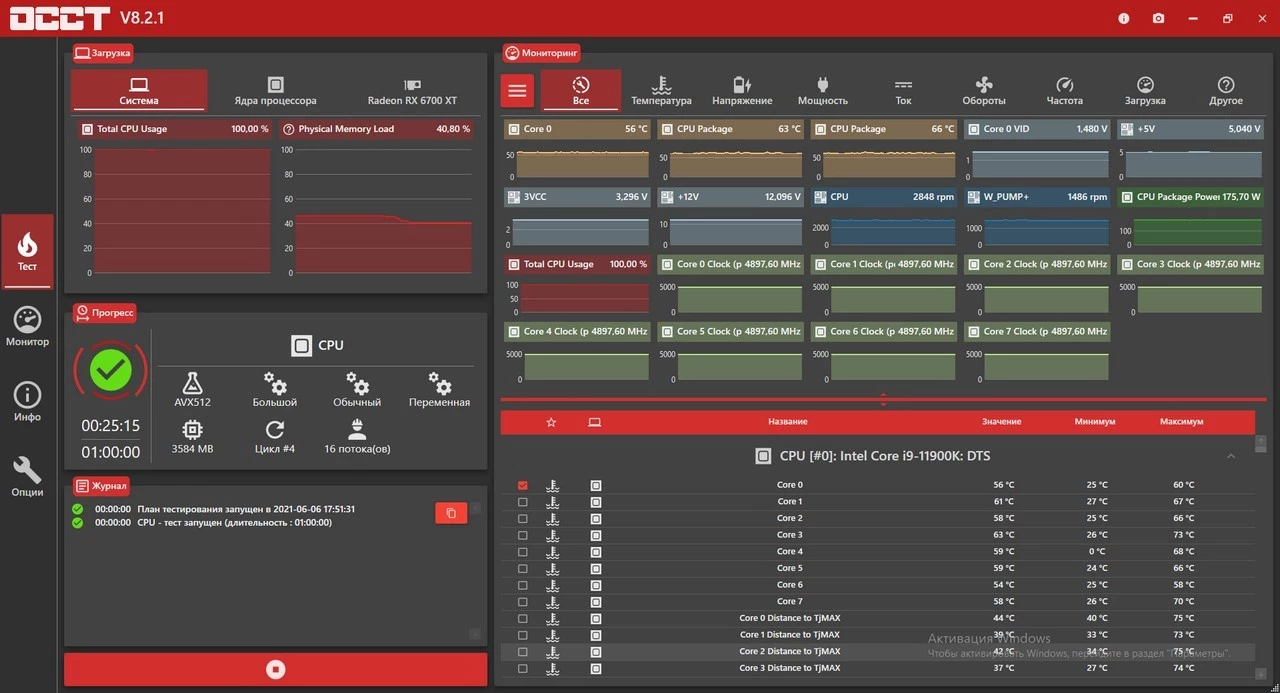
Task: Click the Большой data set setting
Action: (x=275, y=390)
